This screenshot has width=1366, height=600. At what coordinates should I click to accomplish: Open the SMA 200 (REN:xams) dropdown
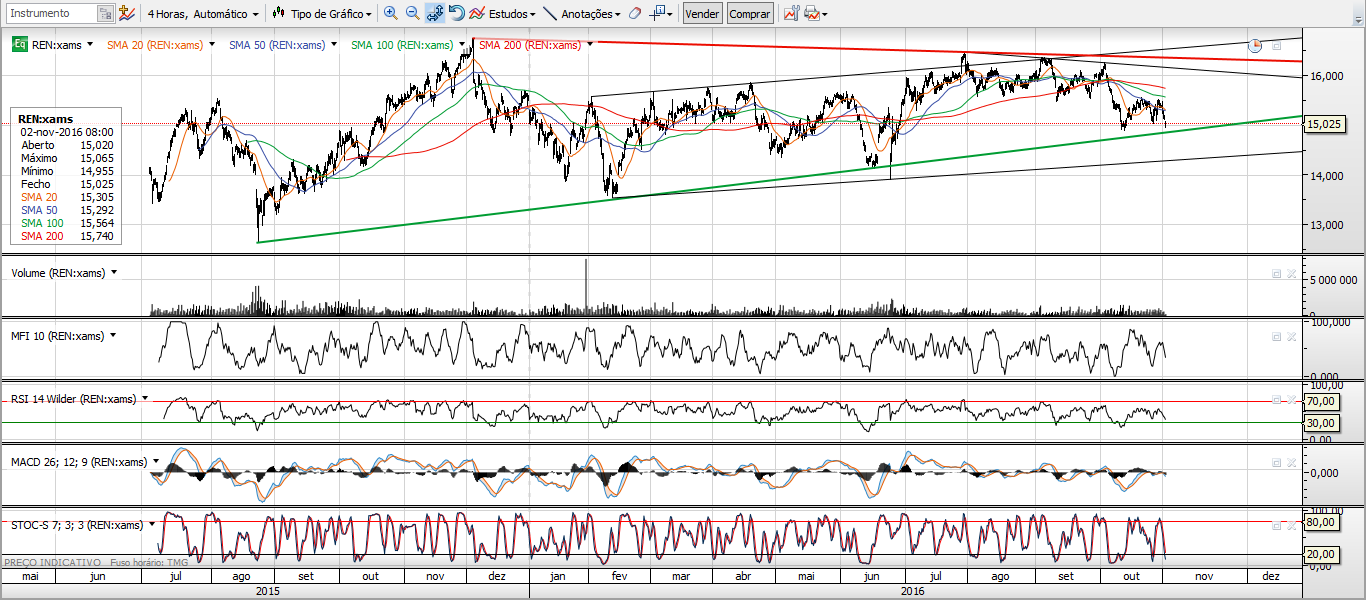click(589, 45)
